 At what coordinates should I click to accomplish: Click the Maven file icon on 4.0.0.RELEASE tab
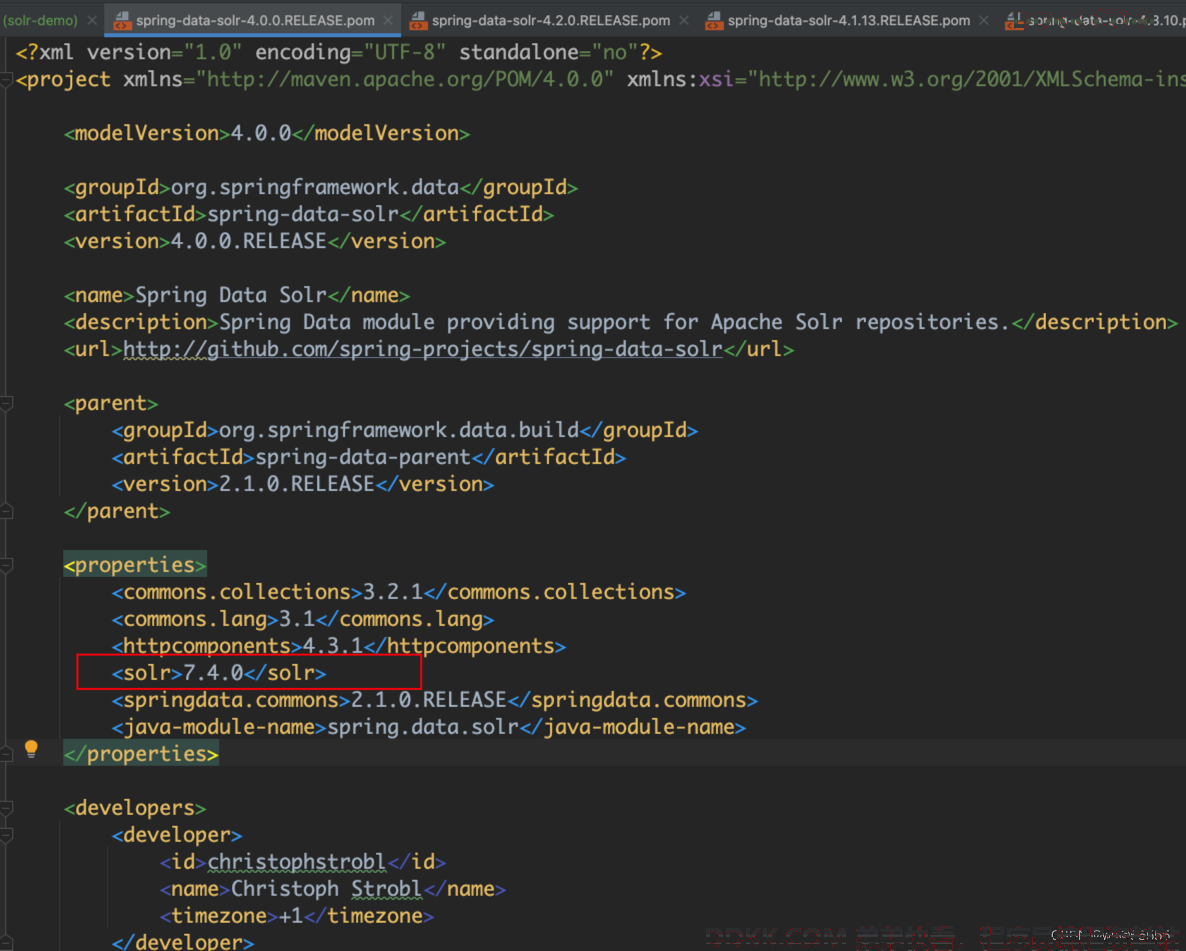point(122,20)
